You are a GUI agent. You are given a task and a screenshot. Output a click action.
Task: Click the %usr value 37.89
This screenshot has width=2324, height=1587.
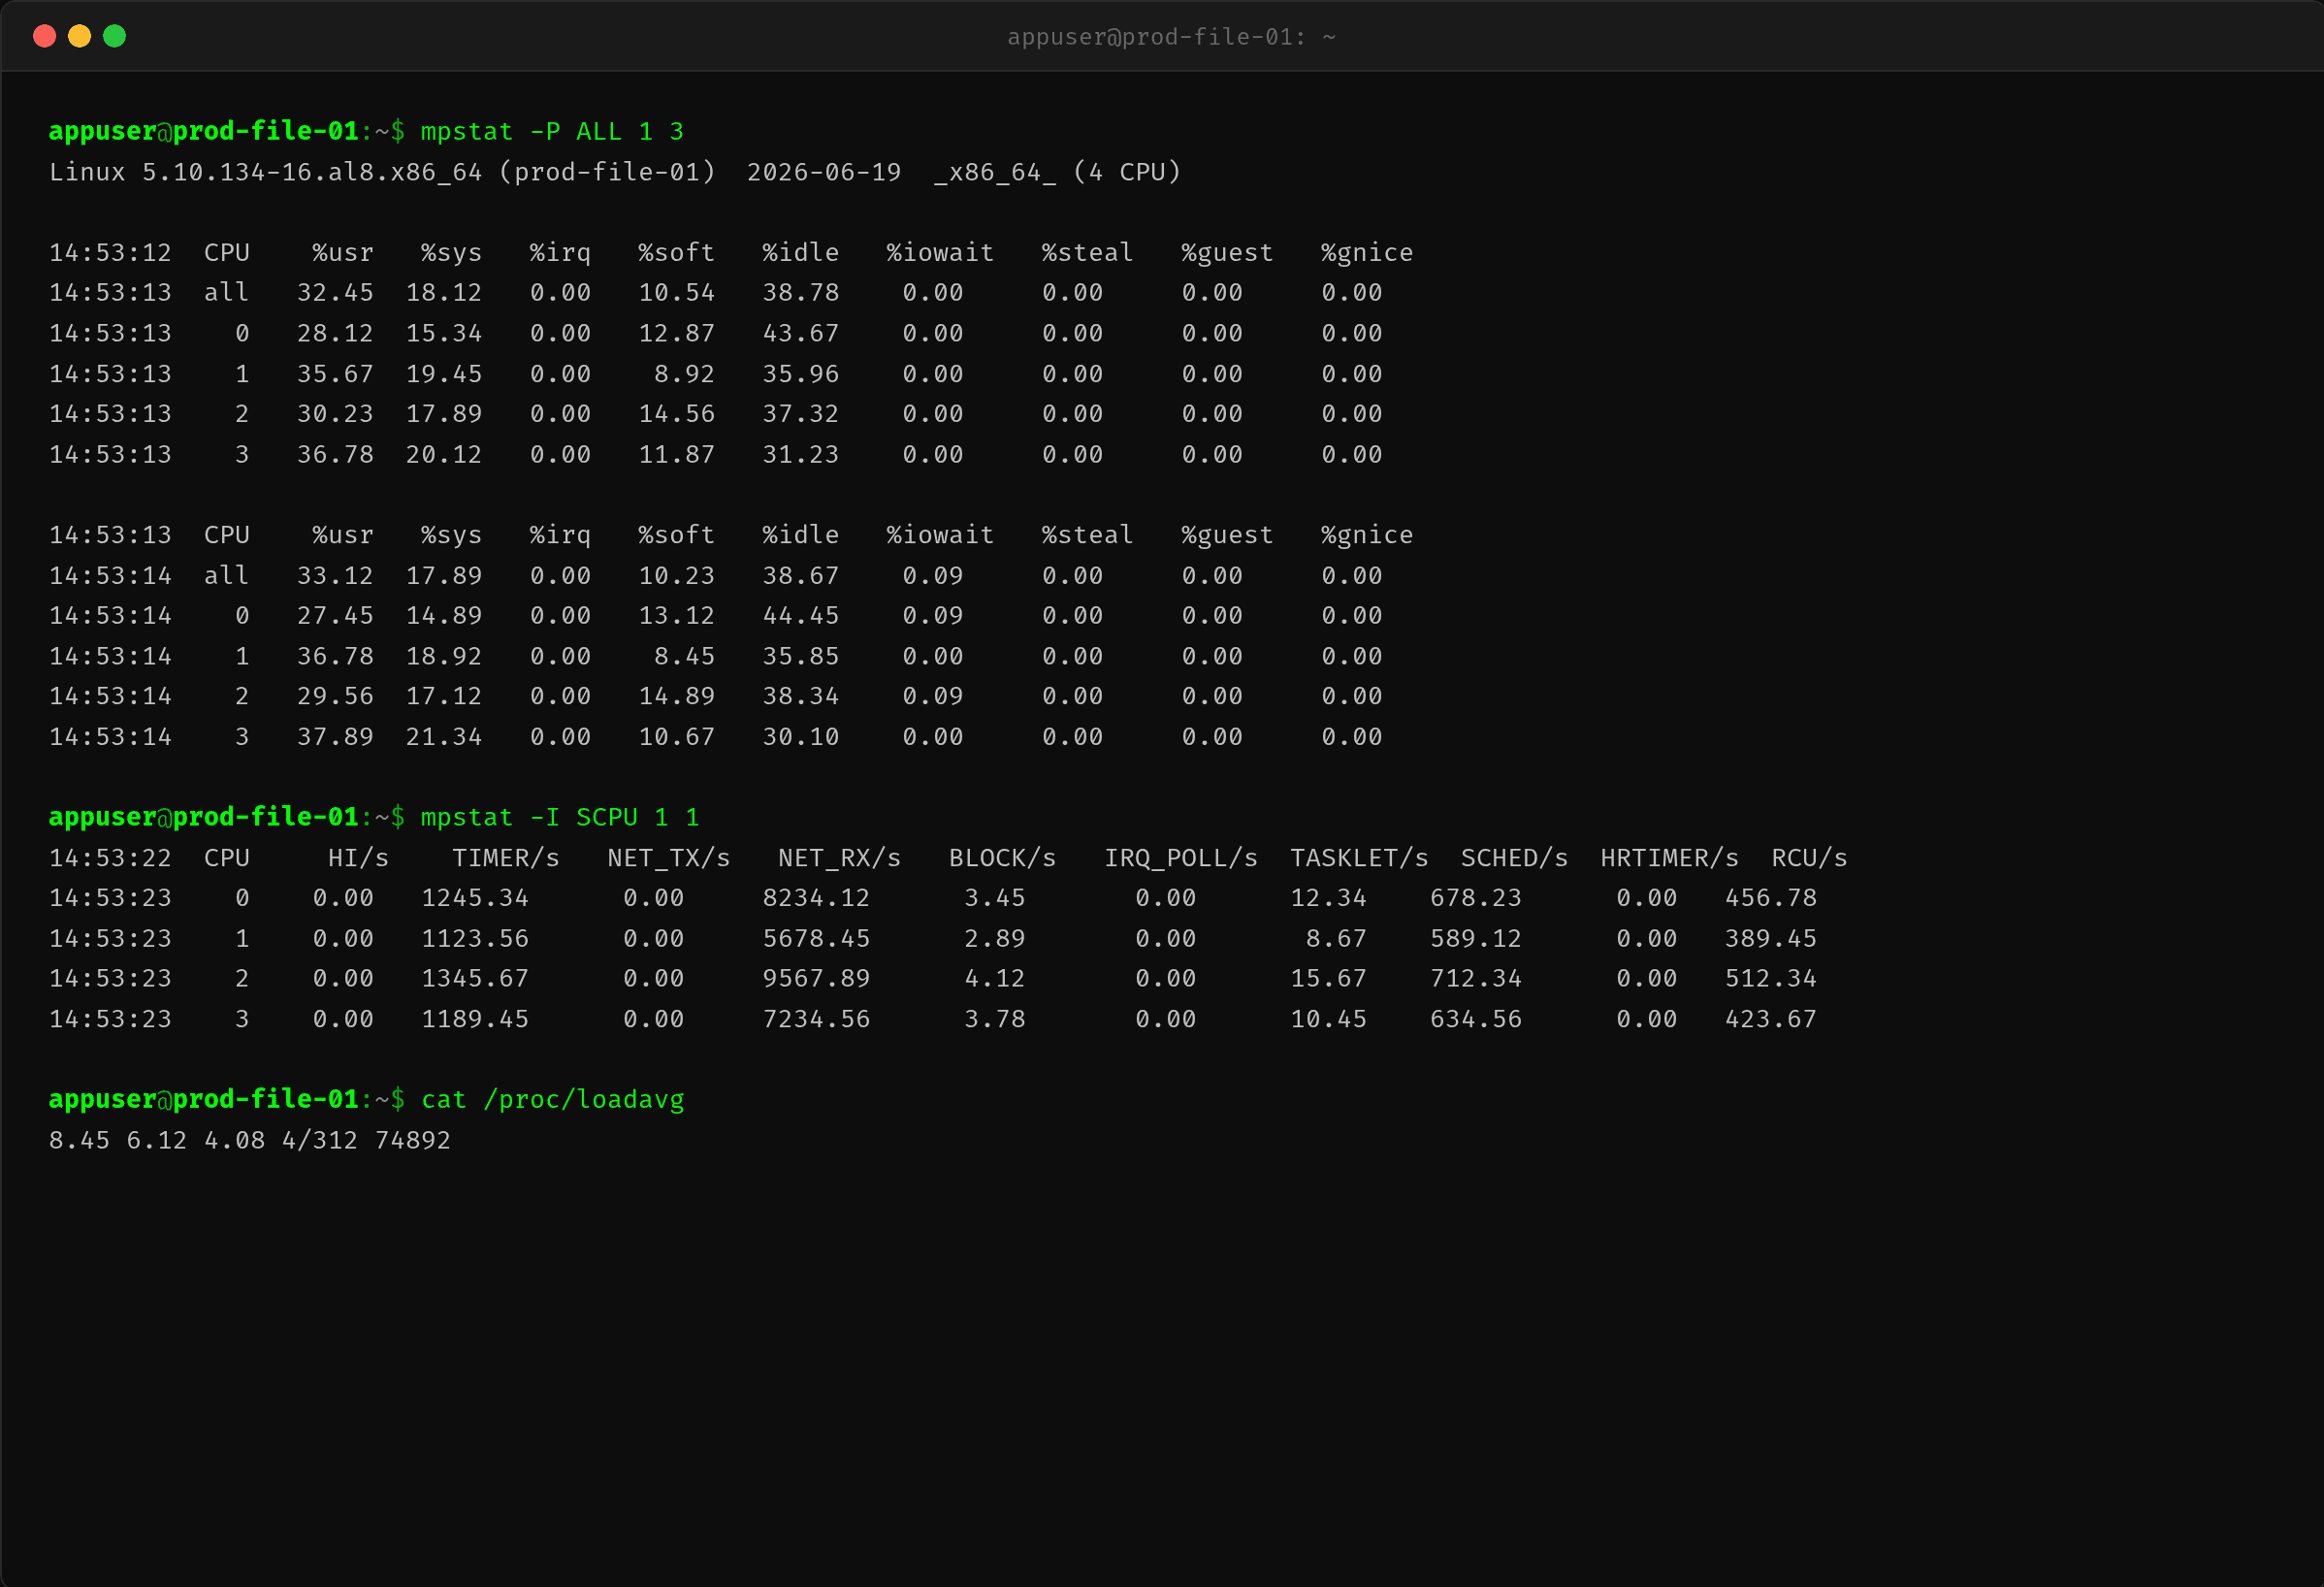(335, 737)
